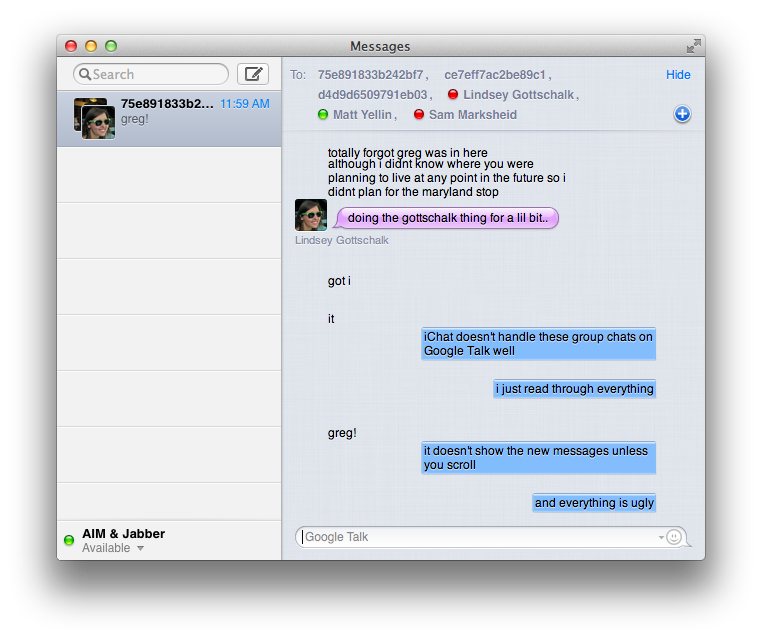Click the green status dot beside Matt Yellin
The height and width of the screenshot is (639, 762).
click(323, 115)
